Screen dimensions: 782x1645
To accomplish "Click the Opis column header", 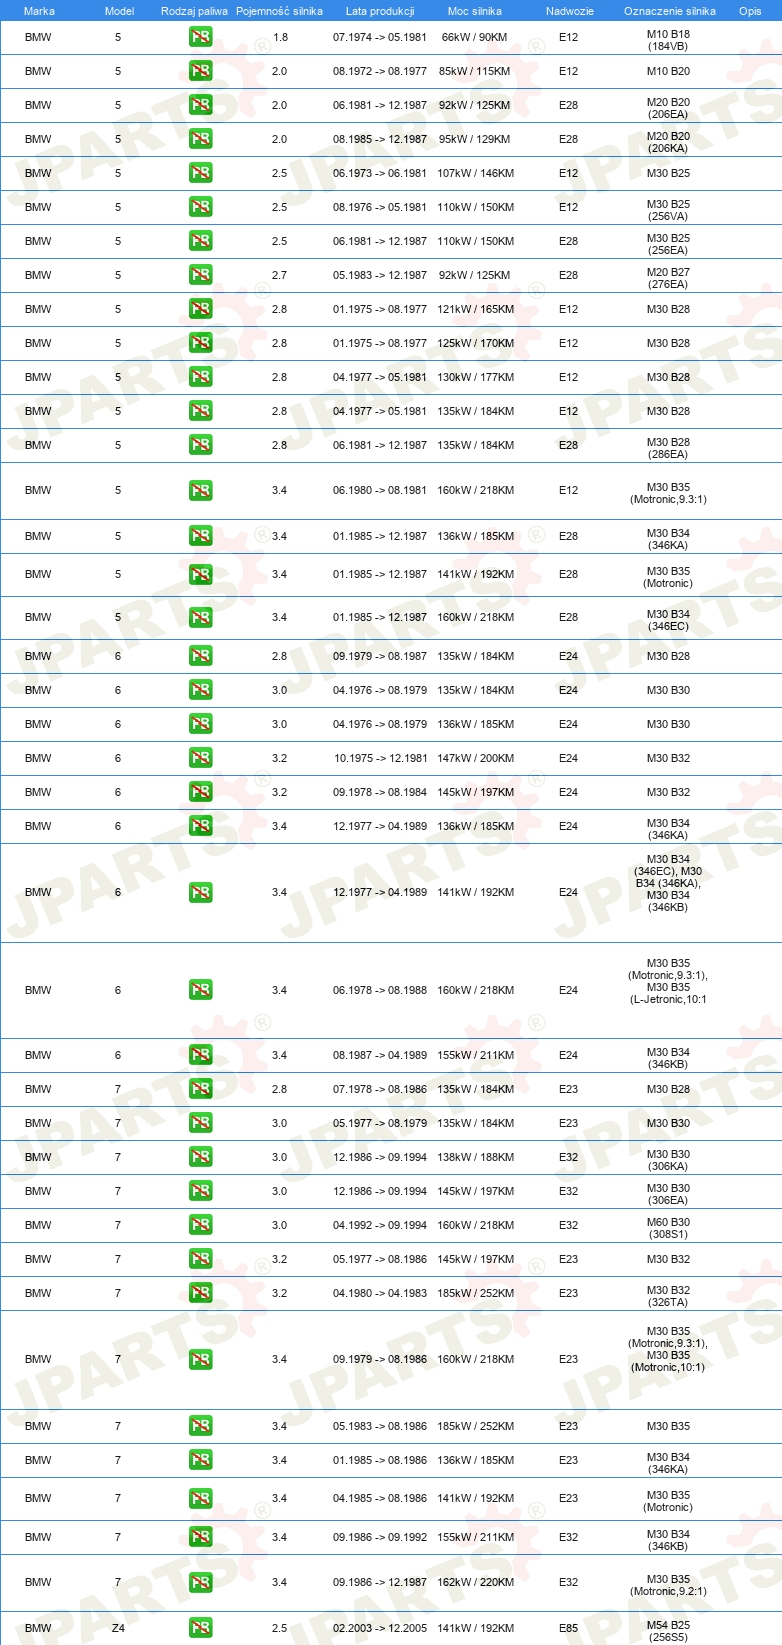I will tap(750, 11).
